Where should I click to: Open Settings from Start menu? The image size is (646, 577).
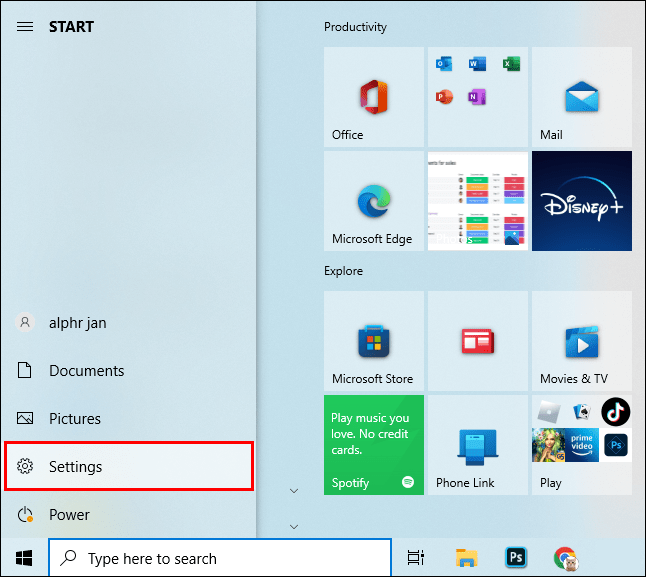(129, 466)
